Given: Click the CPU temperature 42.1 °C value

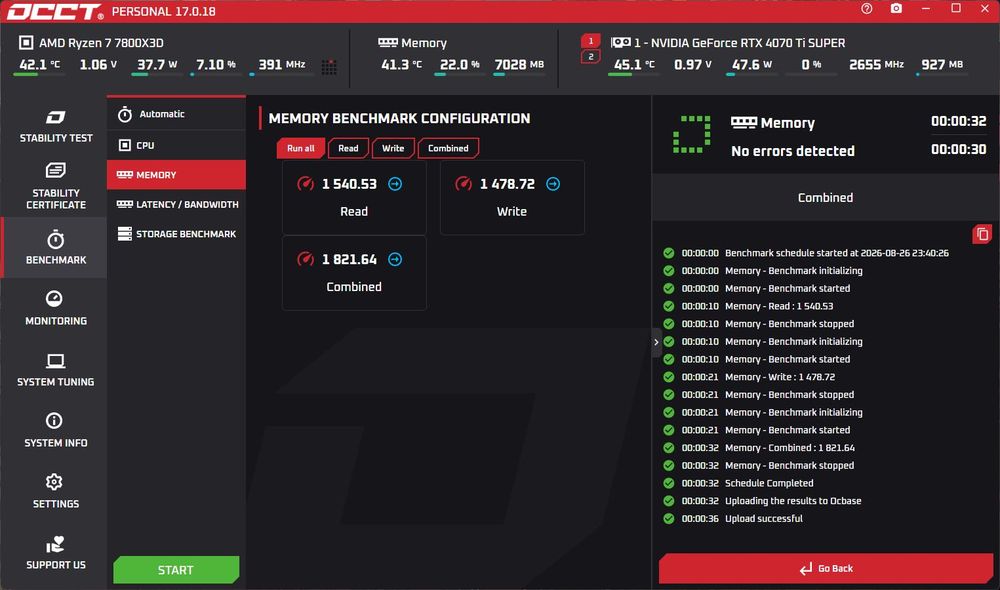Looking at the screenshot, I should coord(40,64).
